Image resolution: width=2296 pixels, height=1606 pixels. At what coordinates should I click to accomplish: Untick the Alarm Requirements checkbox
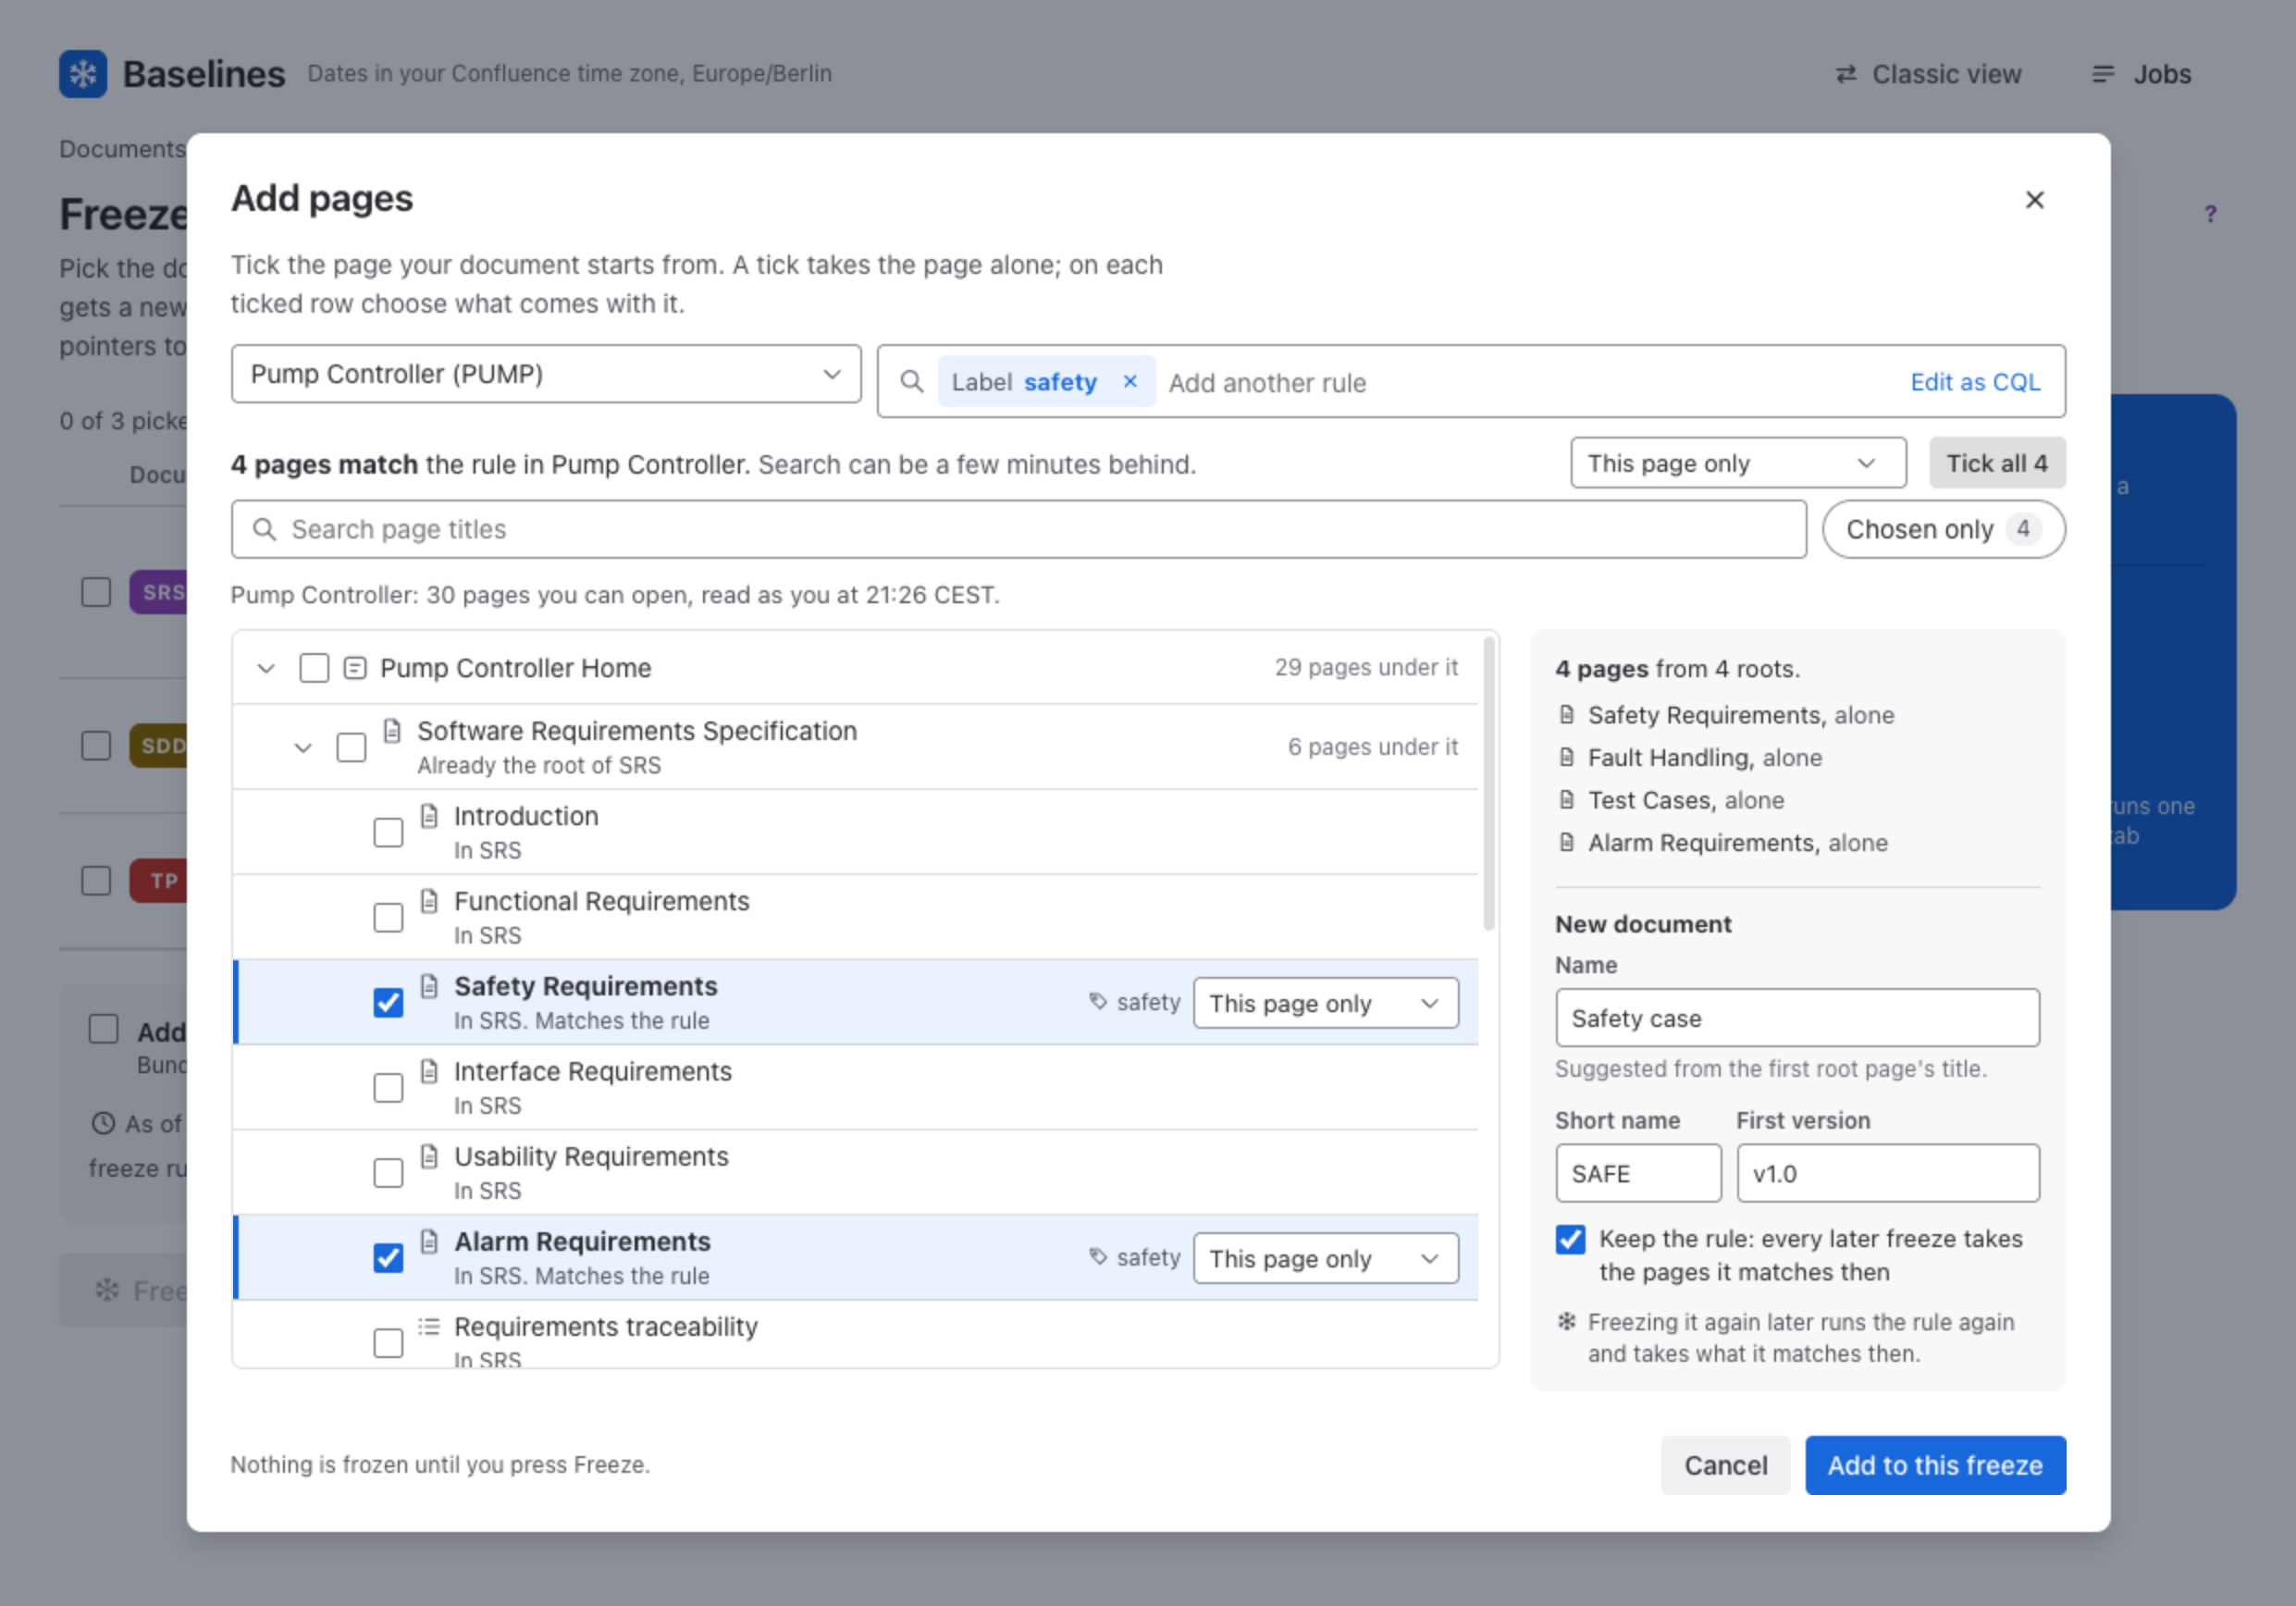(388, 1258)
